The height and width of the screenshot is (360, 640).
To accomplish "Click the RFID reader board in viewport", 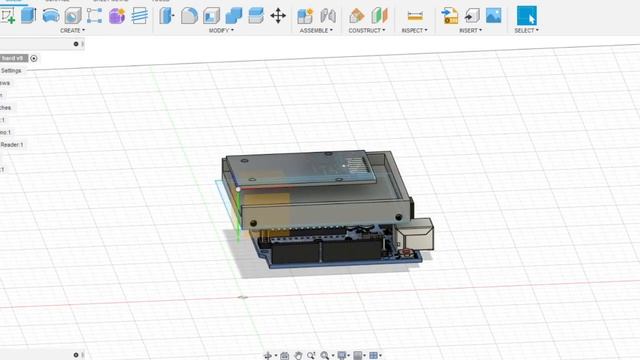I will [x=302, y=167].
